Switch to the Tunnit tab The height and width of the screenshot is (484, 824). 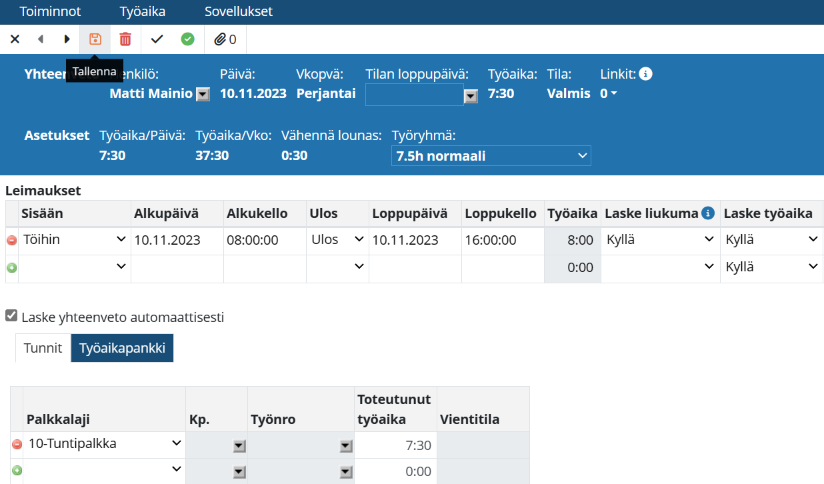(x=42, y=347)
